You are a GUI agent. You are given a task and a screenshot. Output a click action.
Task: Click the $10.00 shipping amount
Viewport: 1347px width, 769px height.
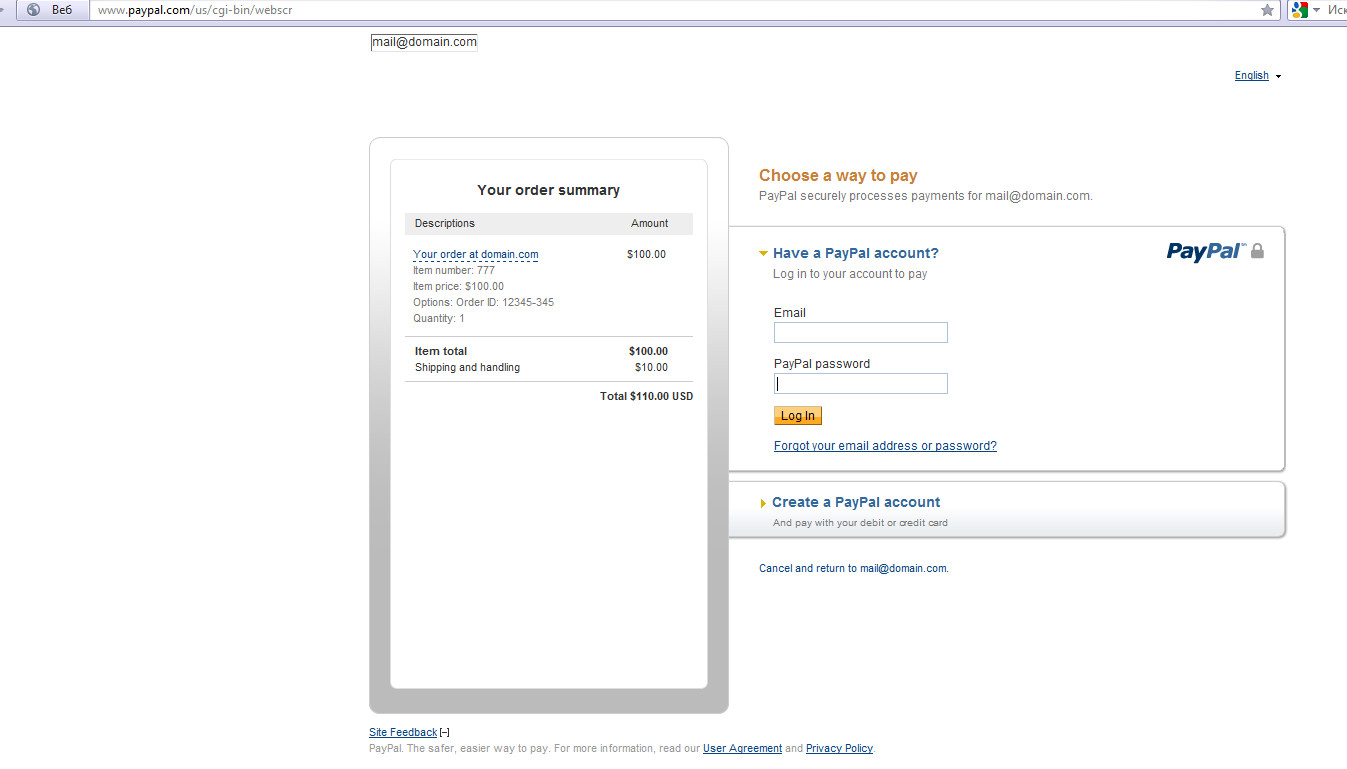click(651, 367)
